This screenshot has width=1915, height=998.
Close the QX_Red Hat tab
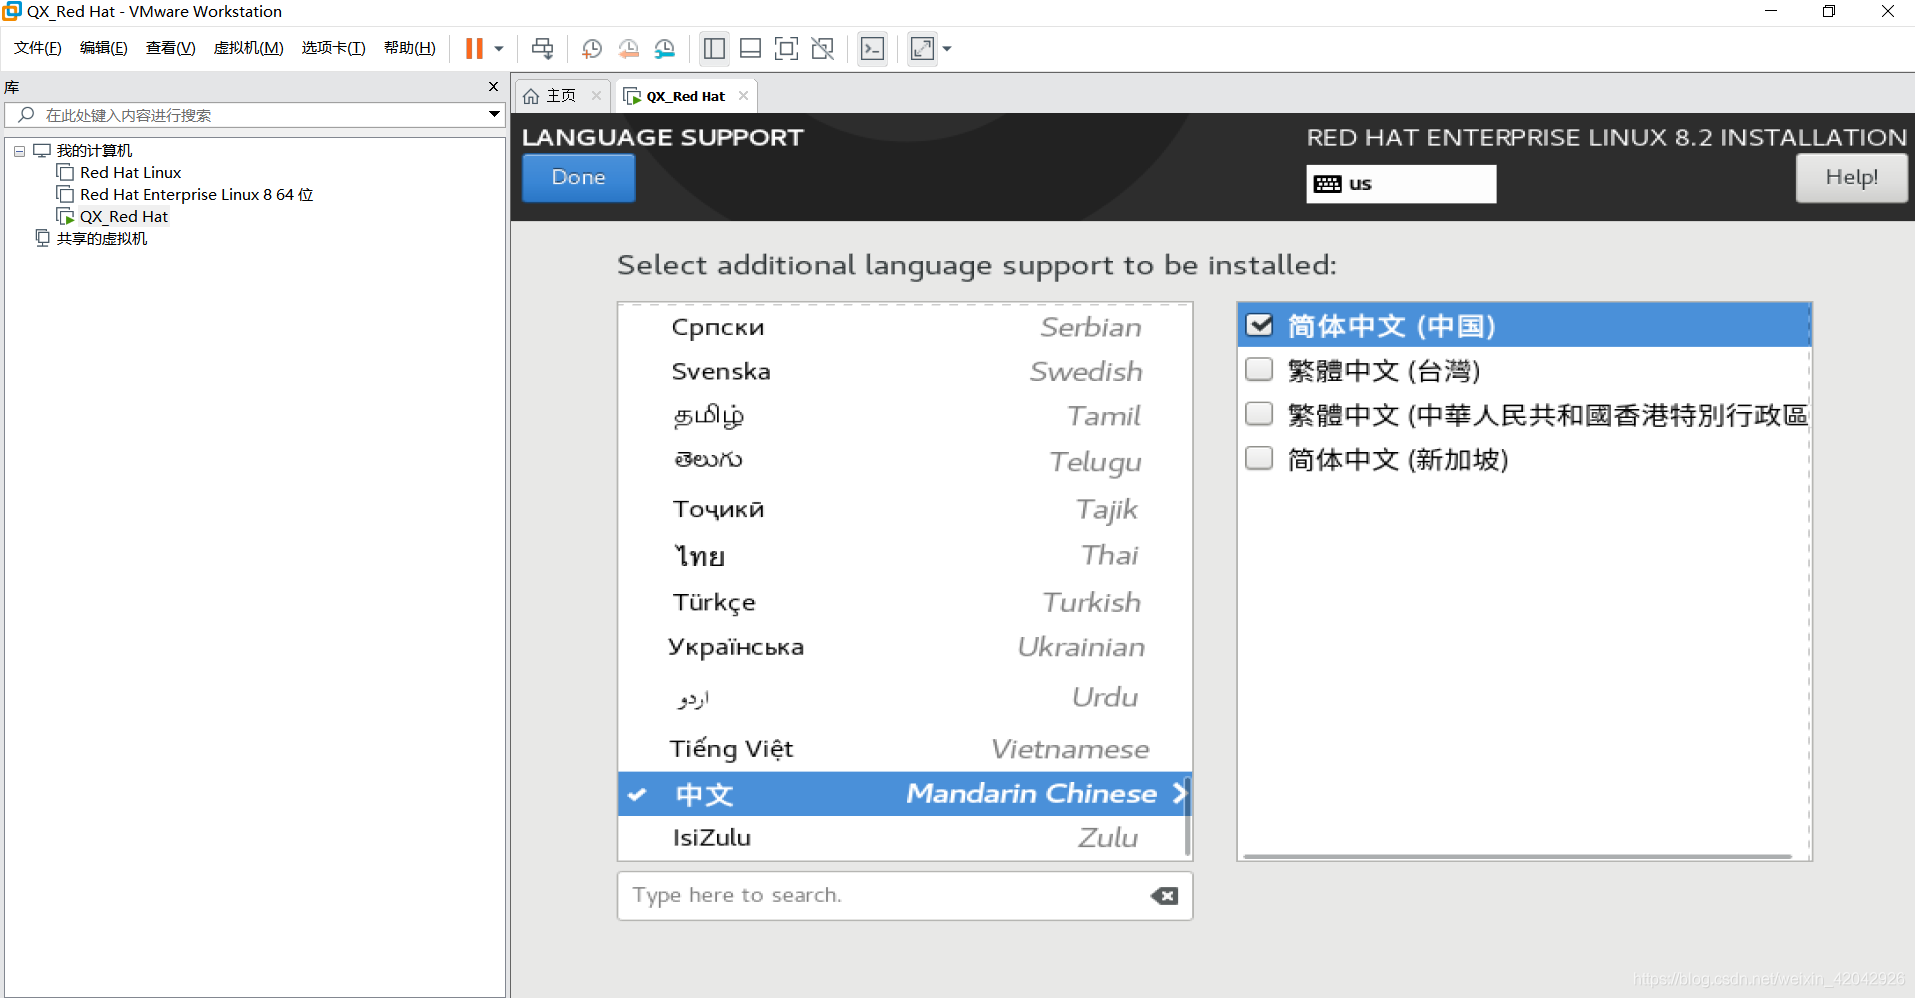[x=743, y=96]
